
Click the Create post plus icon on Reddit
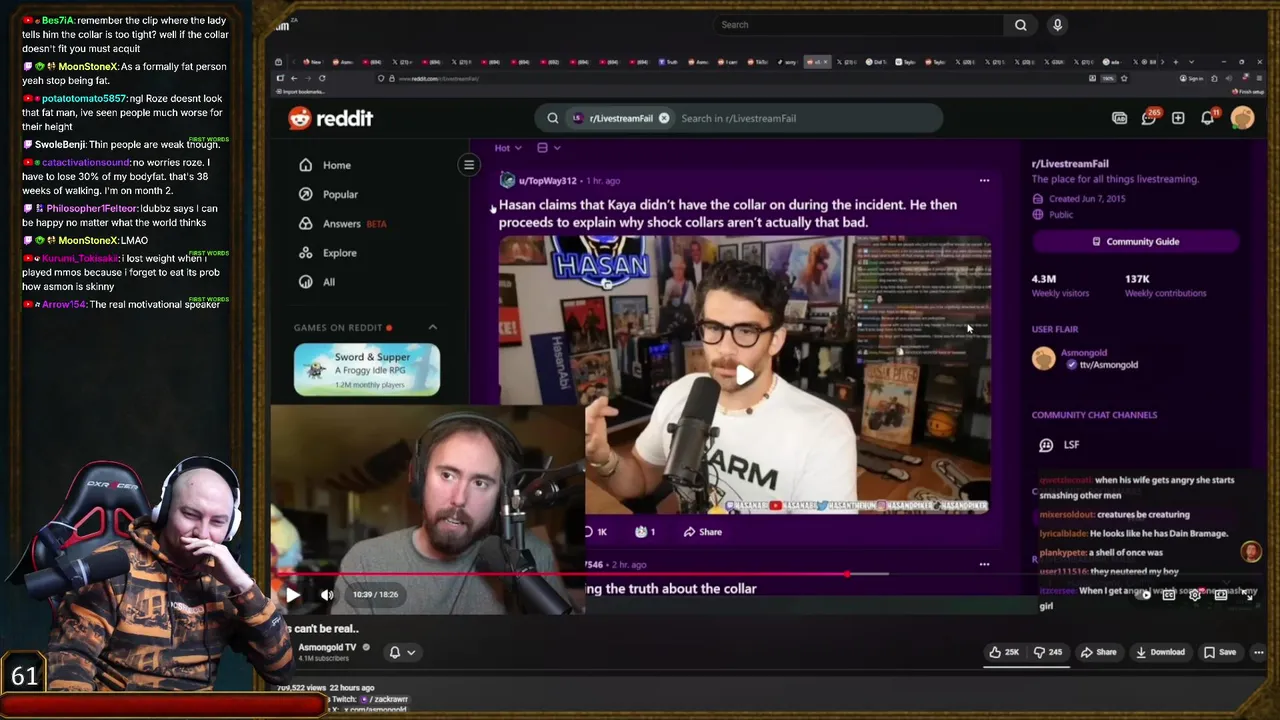click(1178, 118)
